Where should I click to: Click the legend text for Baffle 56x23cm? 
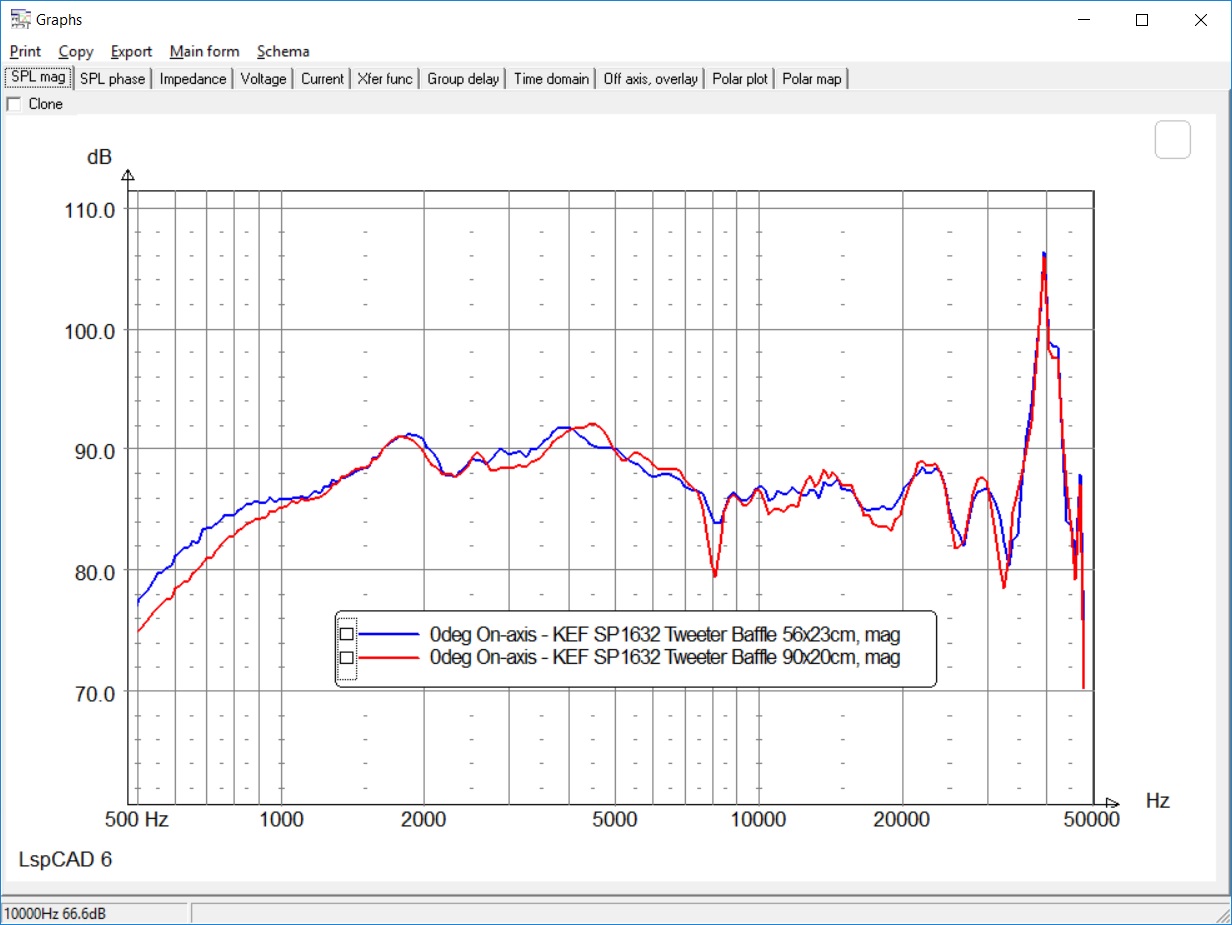(665, 633)
